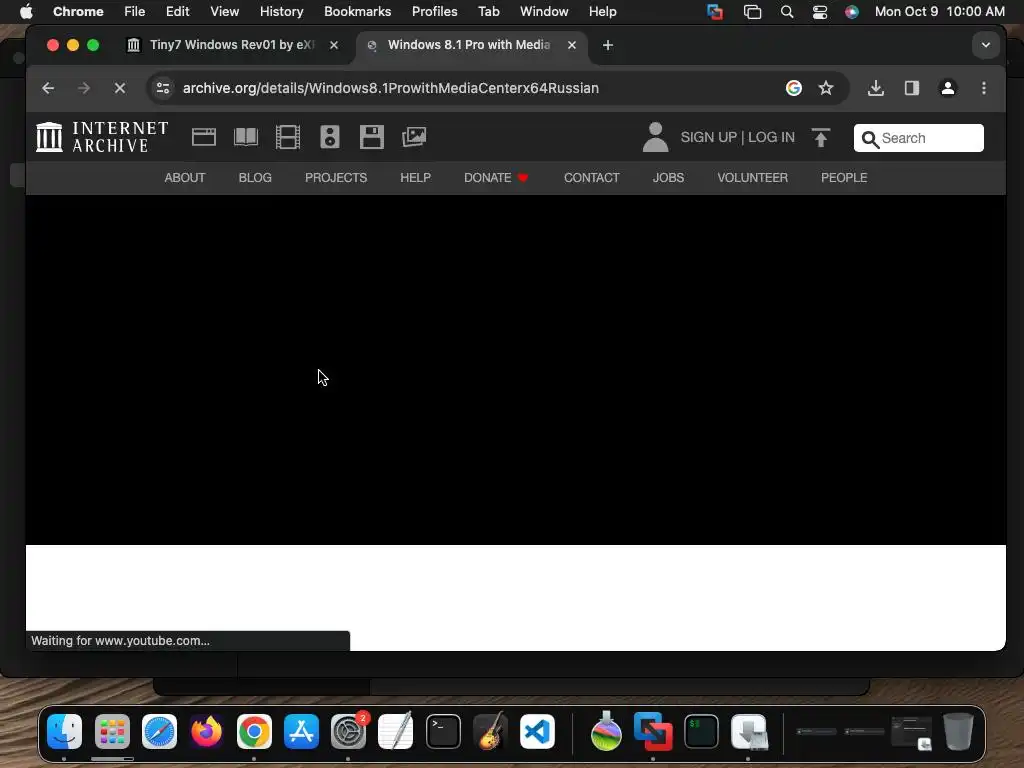The height and width of the screenshot is (768, 1024).
Task: Open the BLOG link
Action: coord(255,178)
